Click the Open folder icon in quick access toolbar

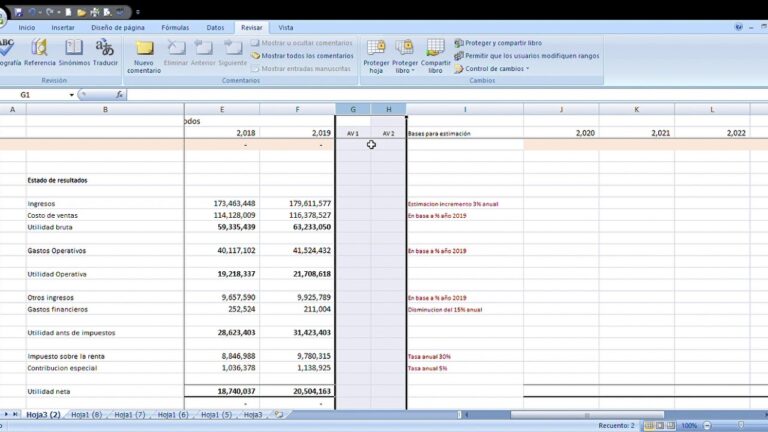(81, 12)
